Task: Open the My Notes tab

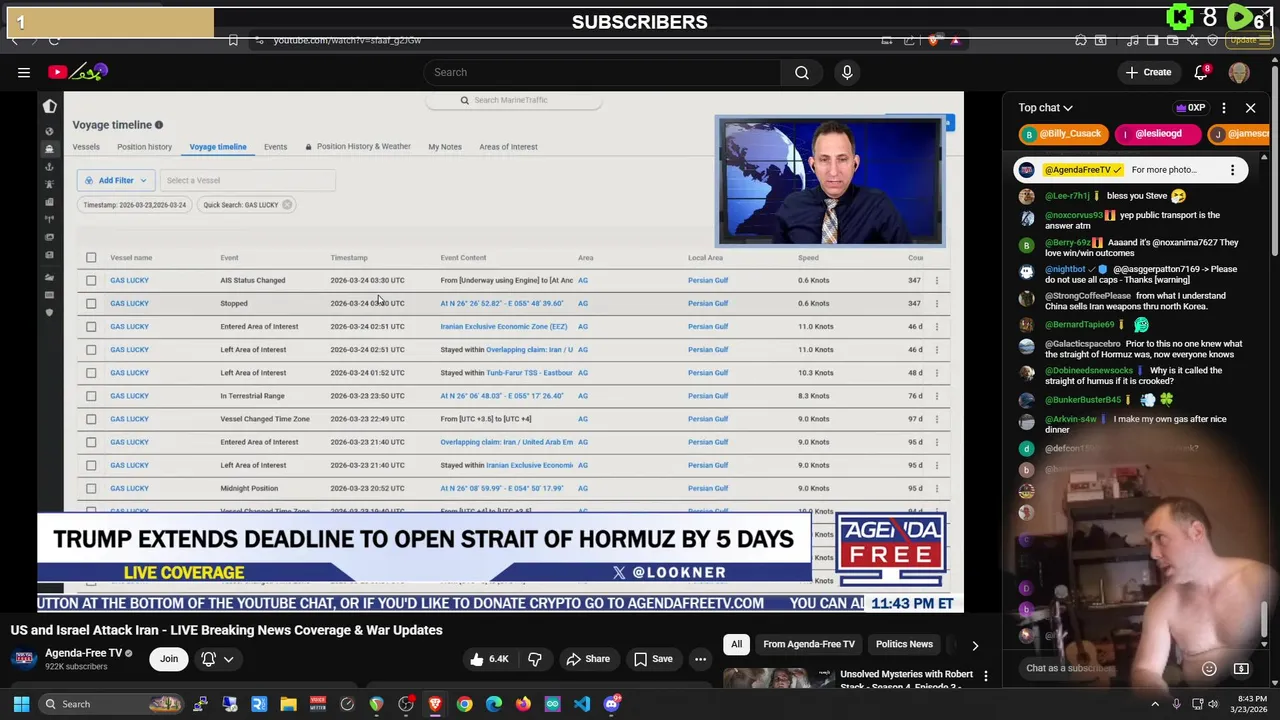Action: [x=445, y=147]
